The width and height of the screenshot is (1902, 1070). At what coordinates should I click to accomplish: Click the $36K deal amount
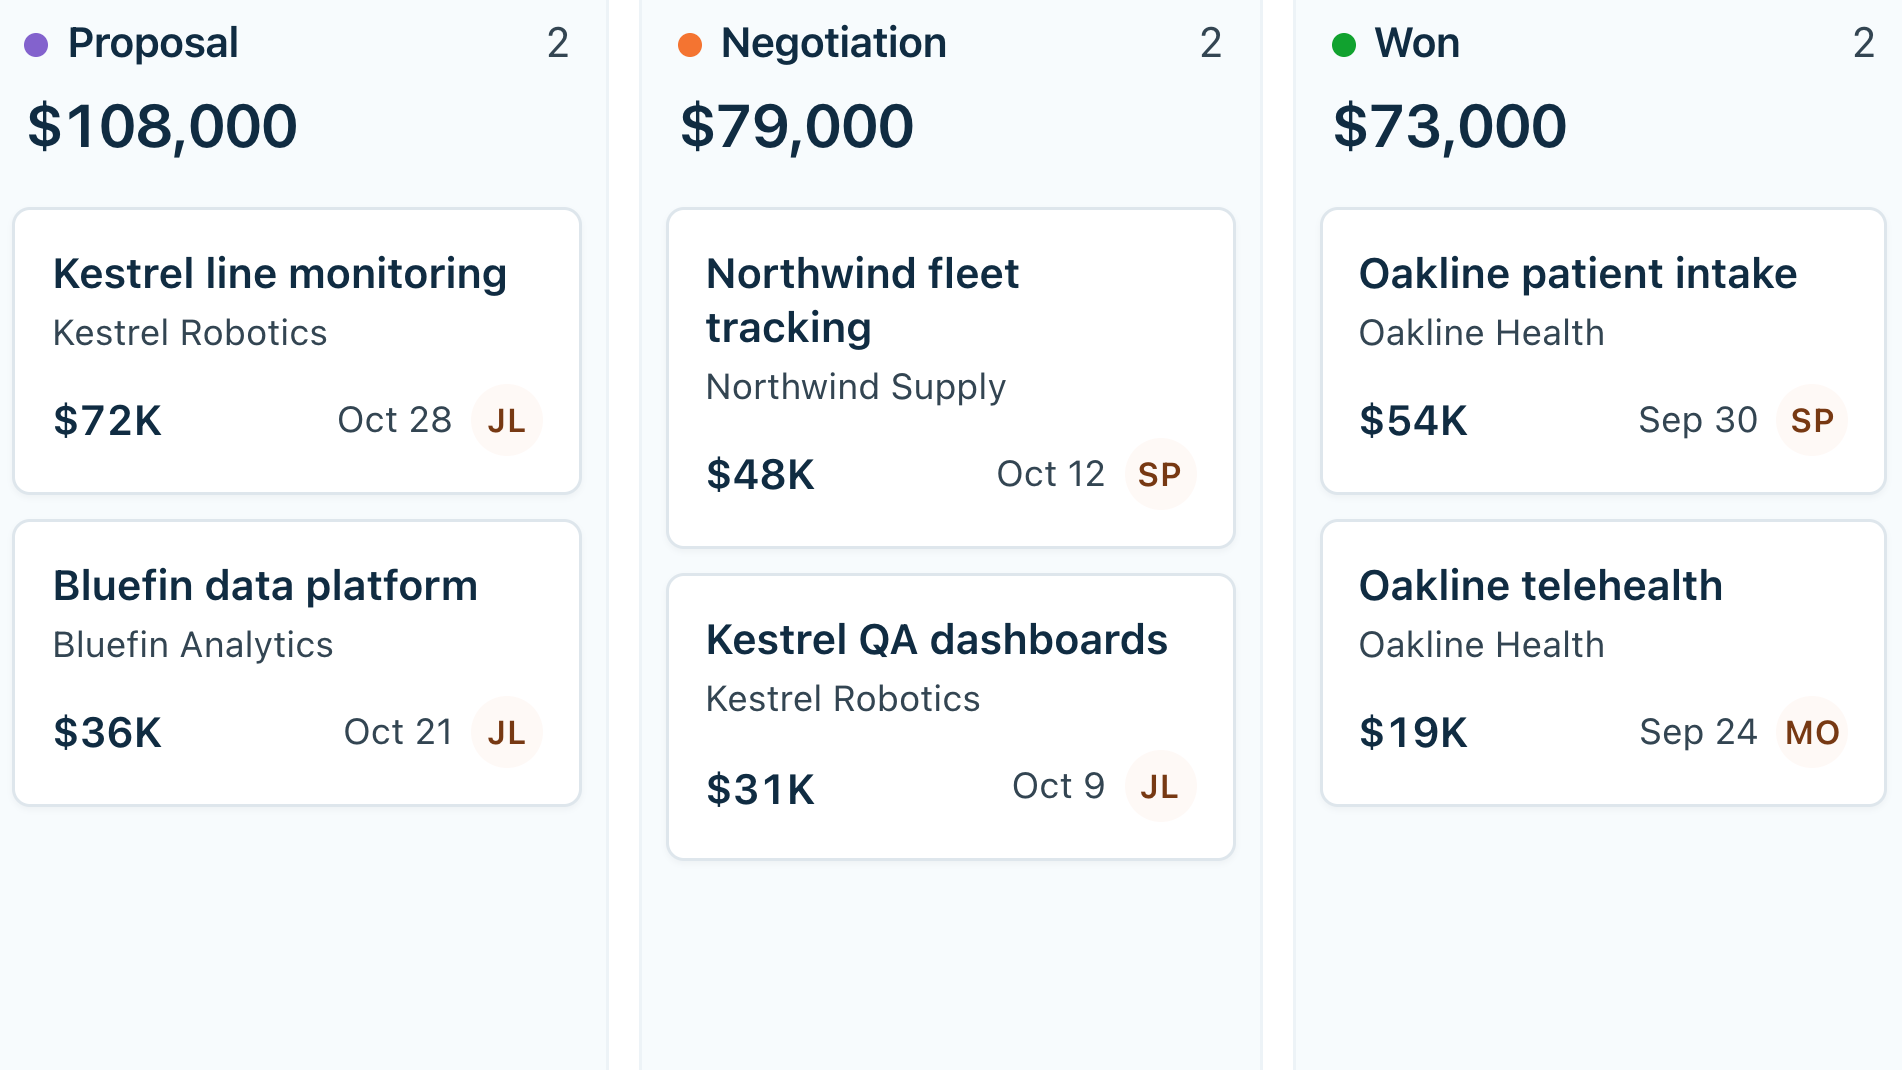108,733
